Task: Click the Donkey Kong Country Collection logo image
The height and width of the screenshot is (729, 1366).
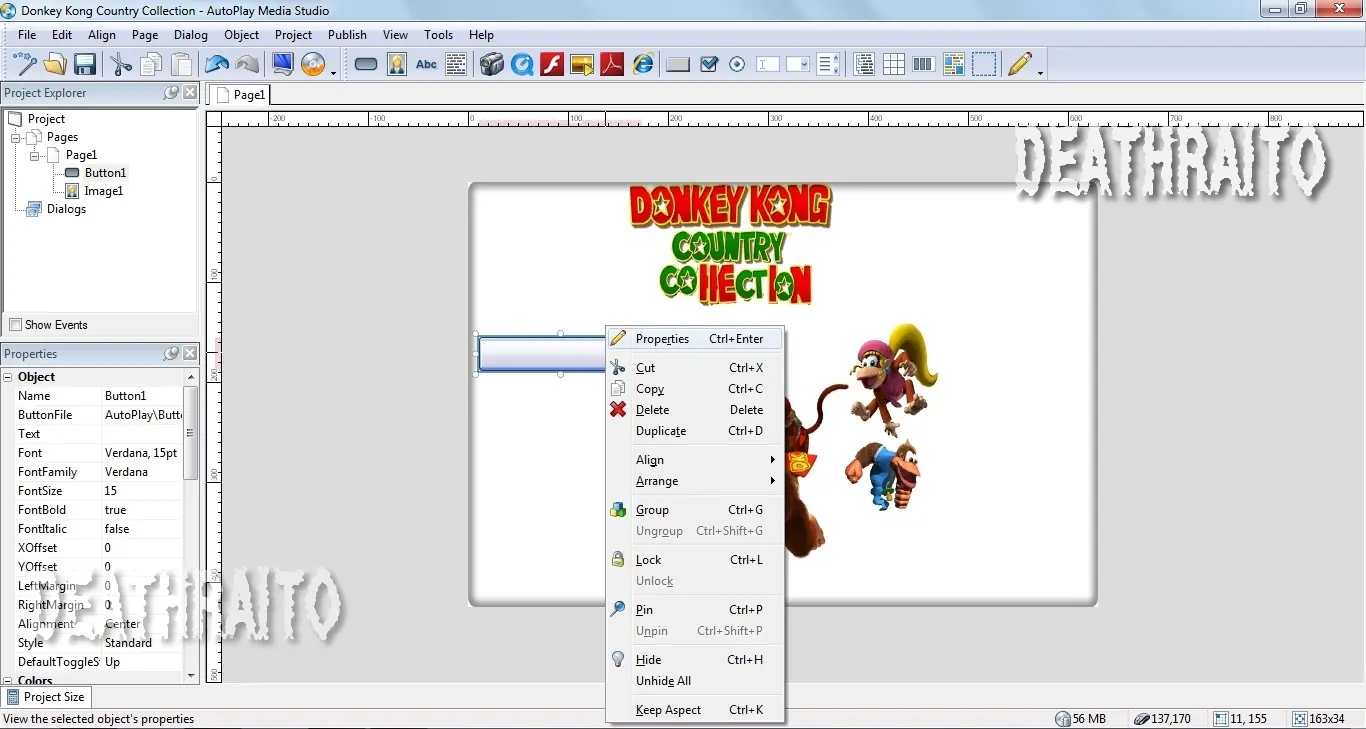Action: [x=731, y=245]
